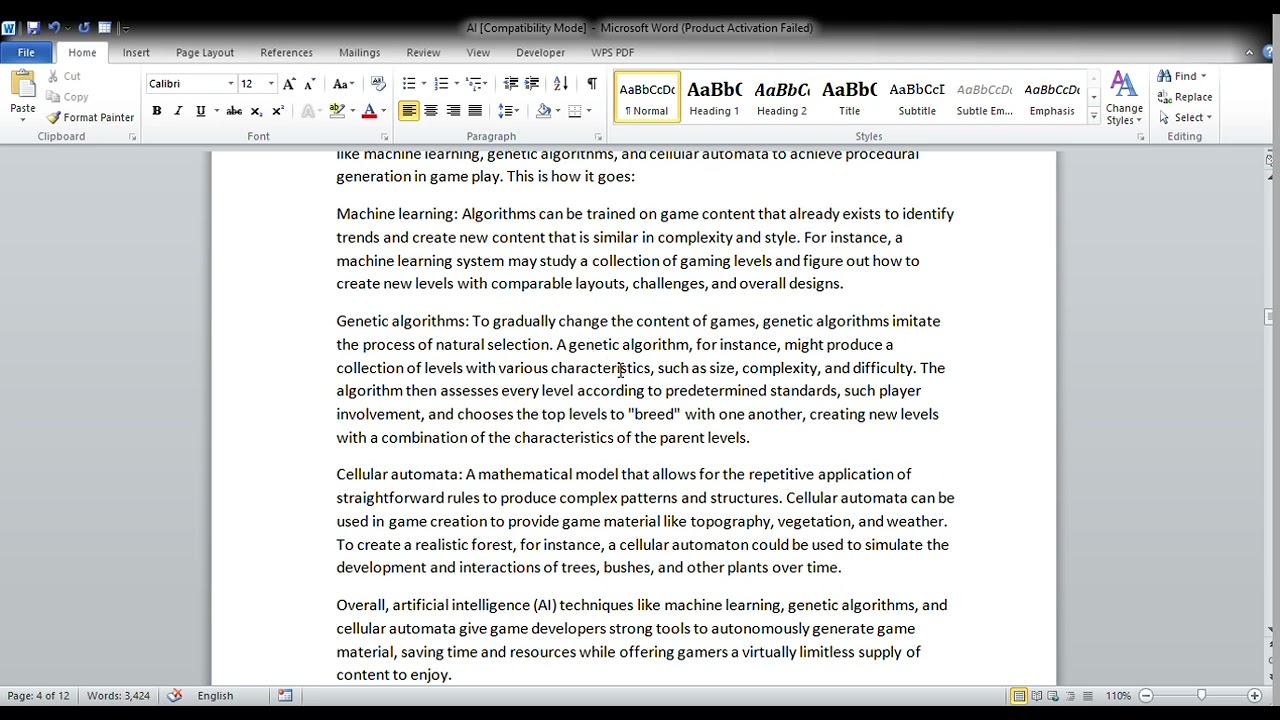Open the spelling and grammar check icon
This screenshot has height=720, width=1280.
pyautogui.click(x=175, y=696)
